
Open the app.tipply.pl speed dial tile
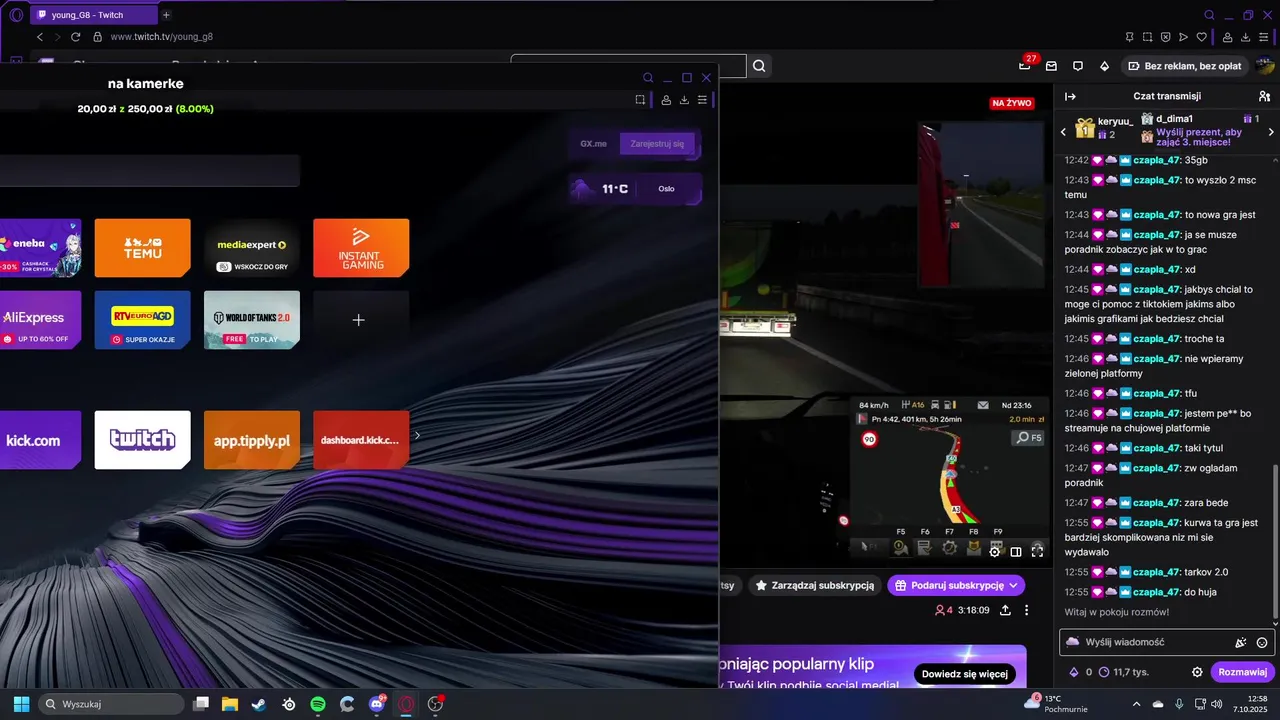tap(252, 440)
